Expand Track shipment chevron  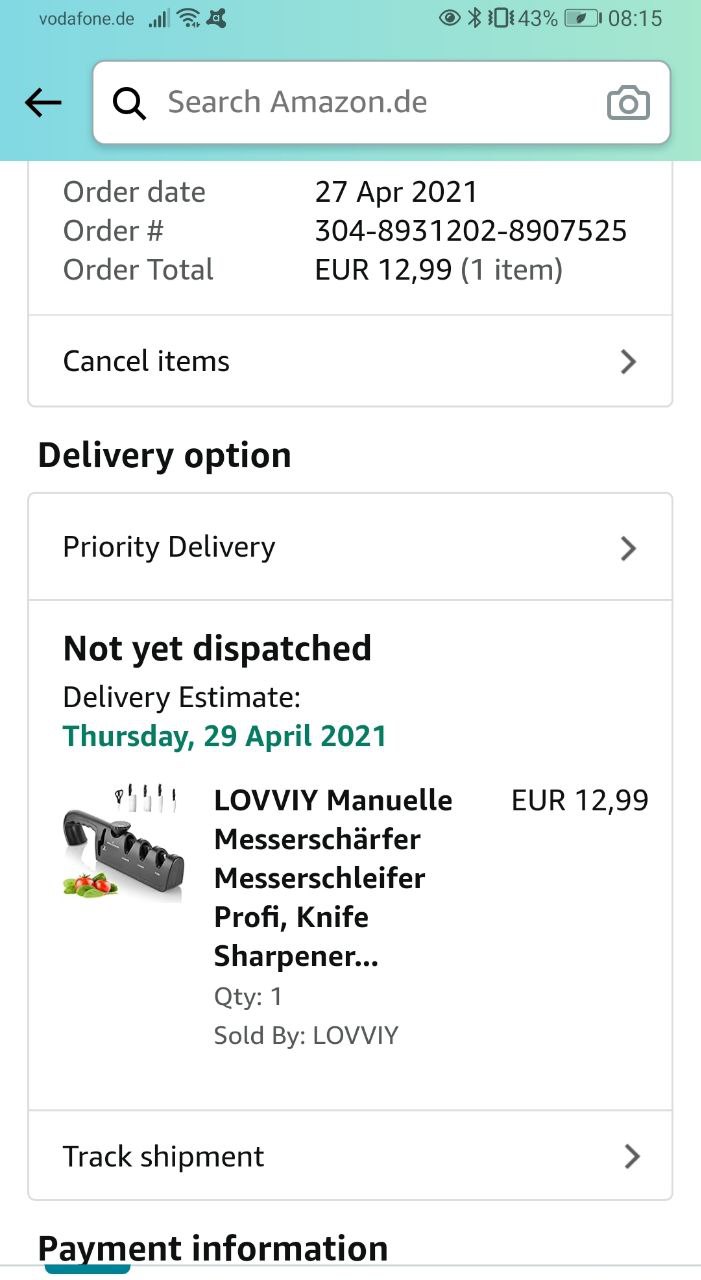point(631,1157)
